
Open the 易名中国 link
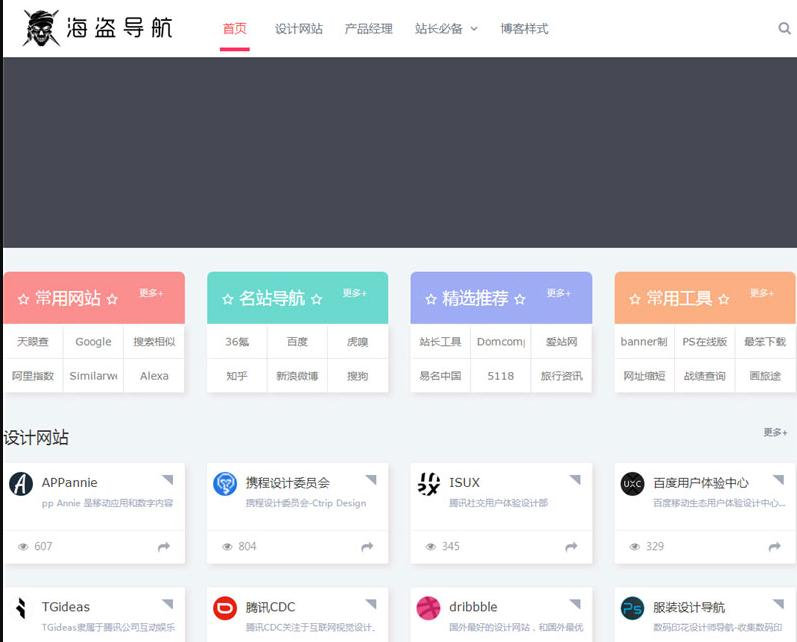[440, 376]
